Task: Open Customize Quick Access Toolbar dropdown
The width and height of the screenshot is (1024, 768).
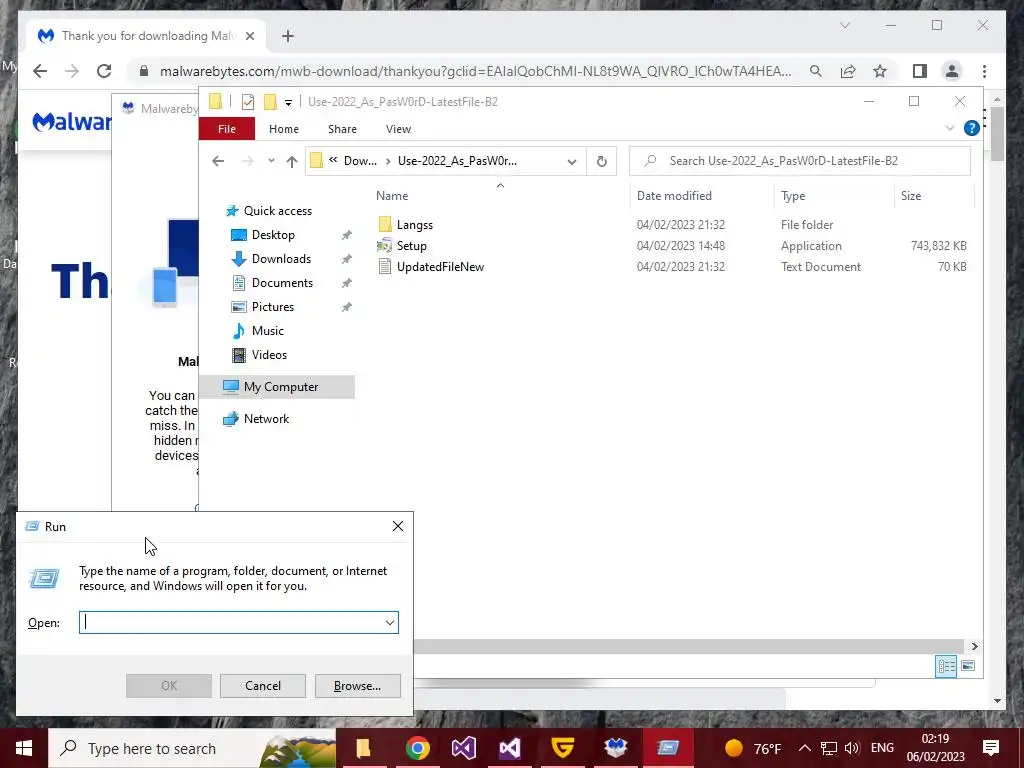Action: tap(288, 103)
